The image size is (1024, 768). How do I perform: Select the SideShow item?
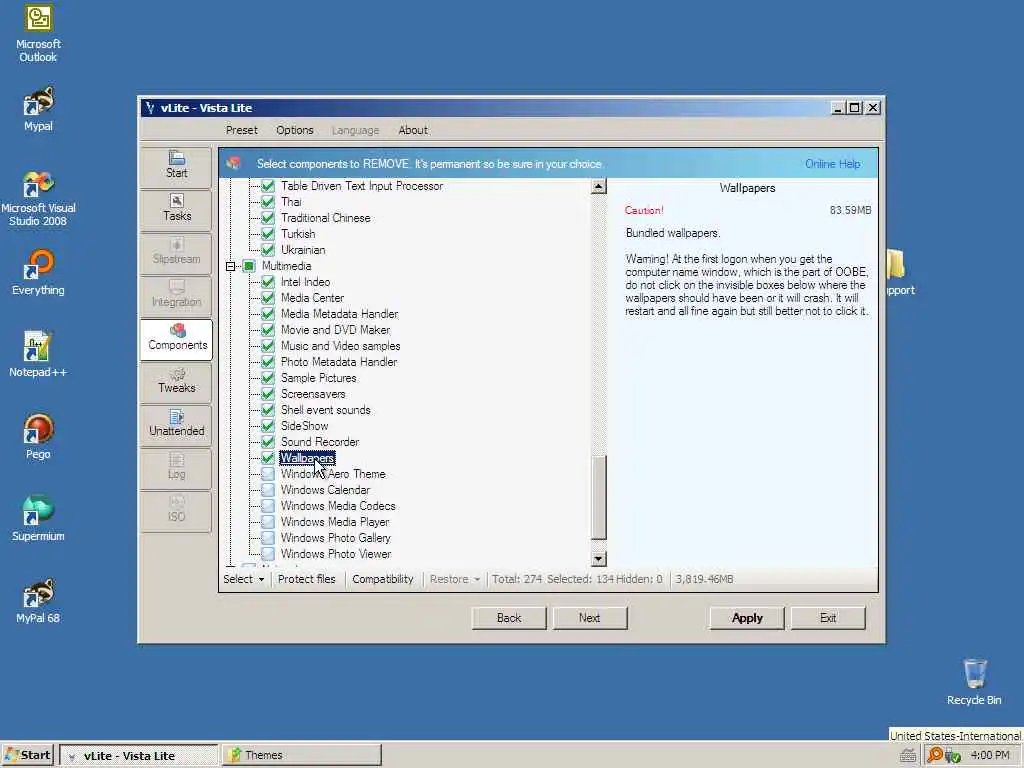(x=304, y=426)
